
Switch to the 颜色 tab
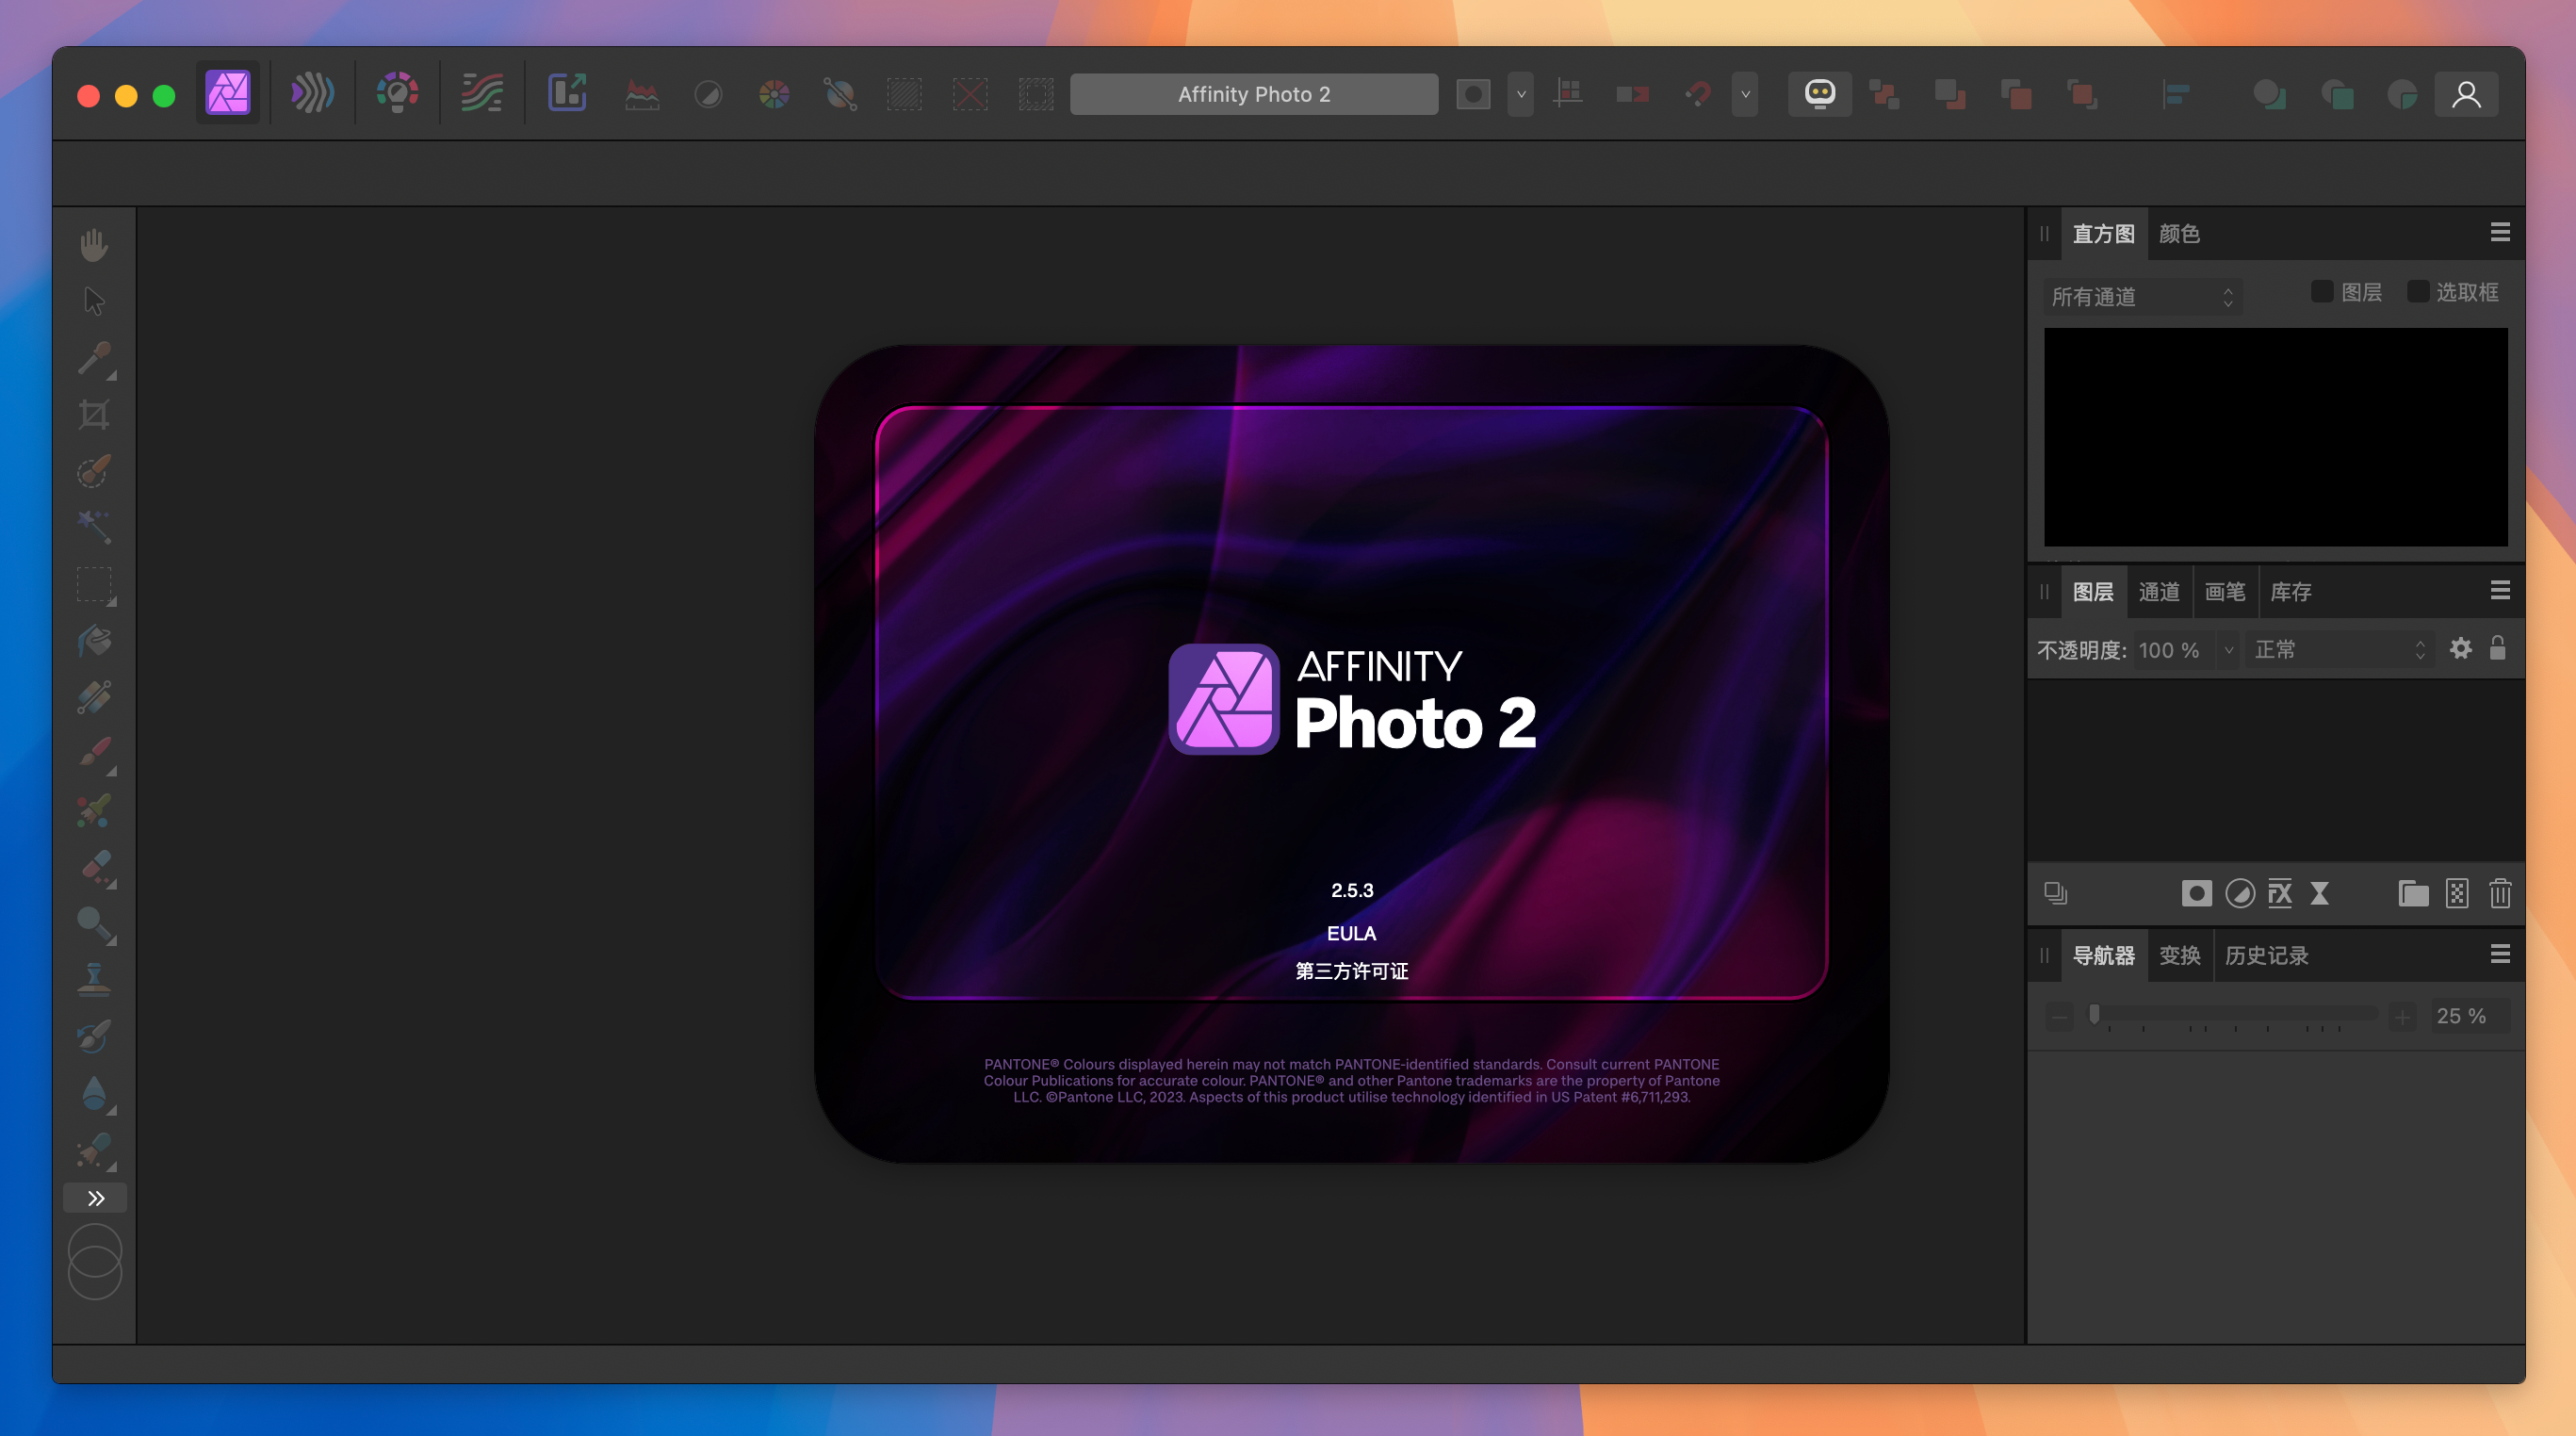pyautogui.click(x=2179, y=234)
